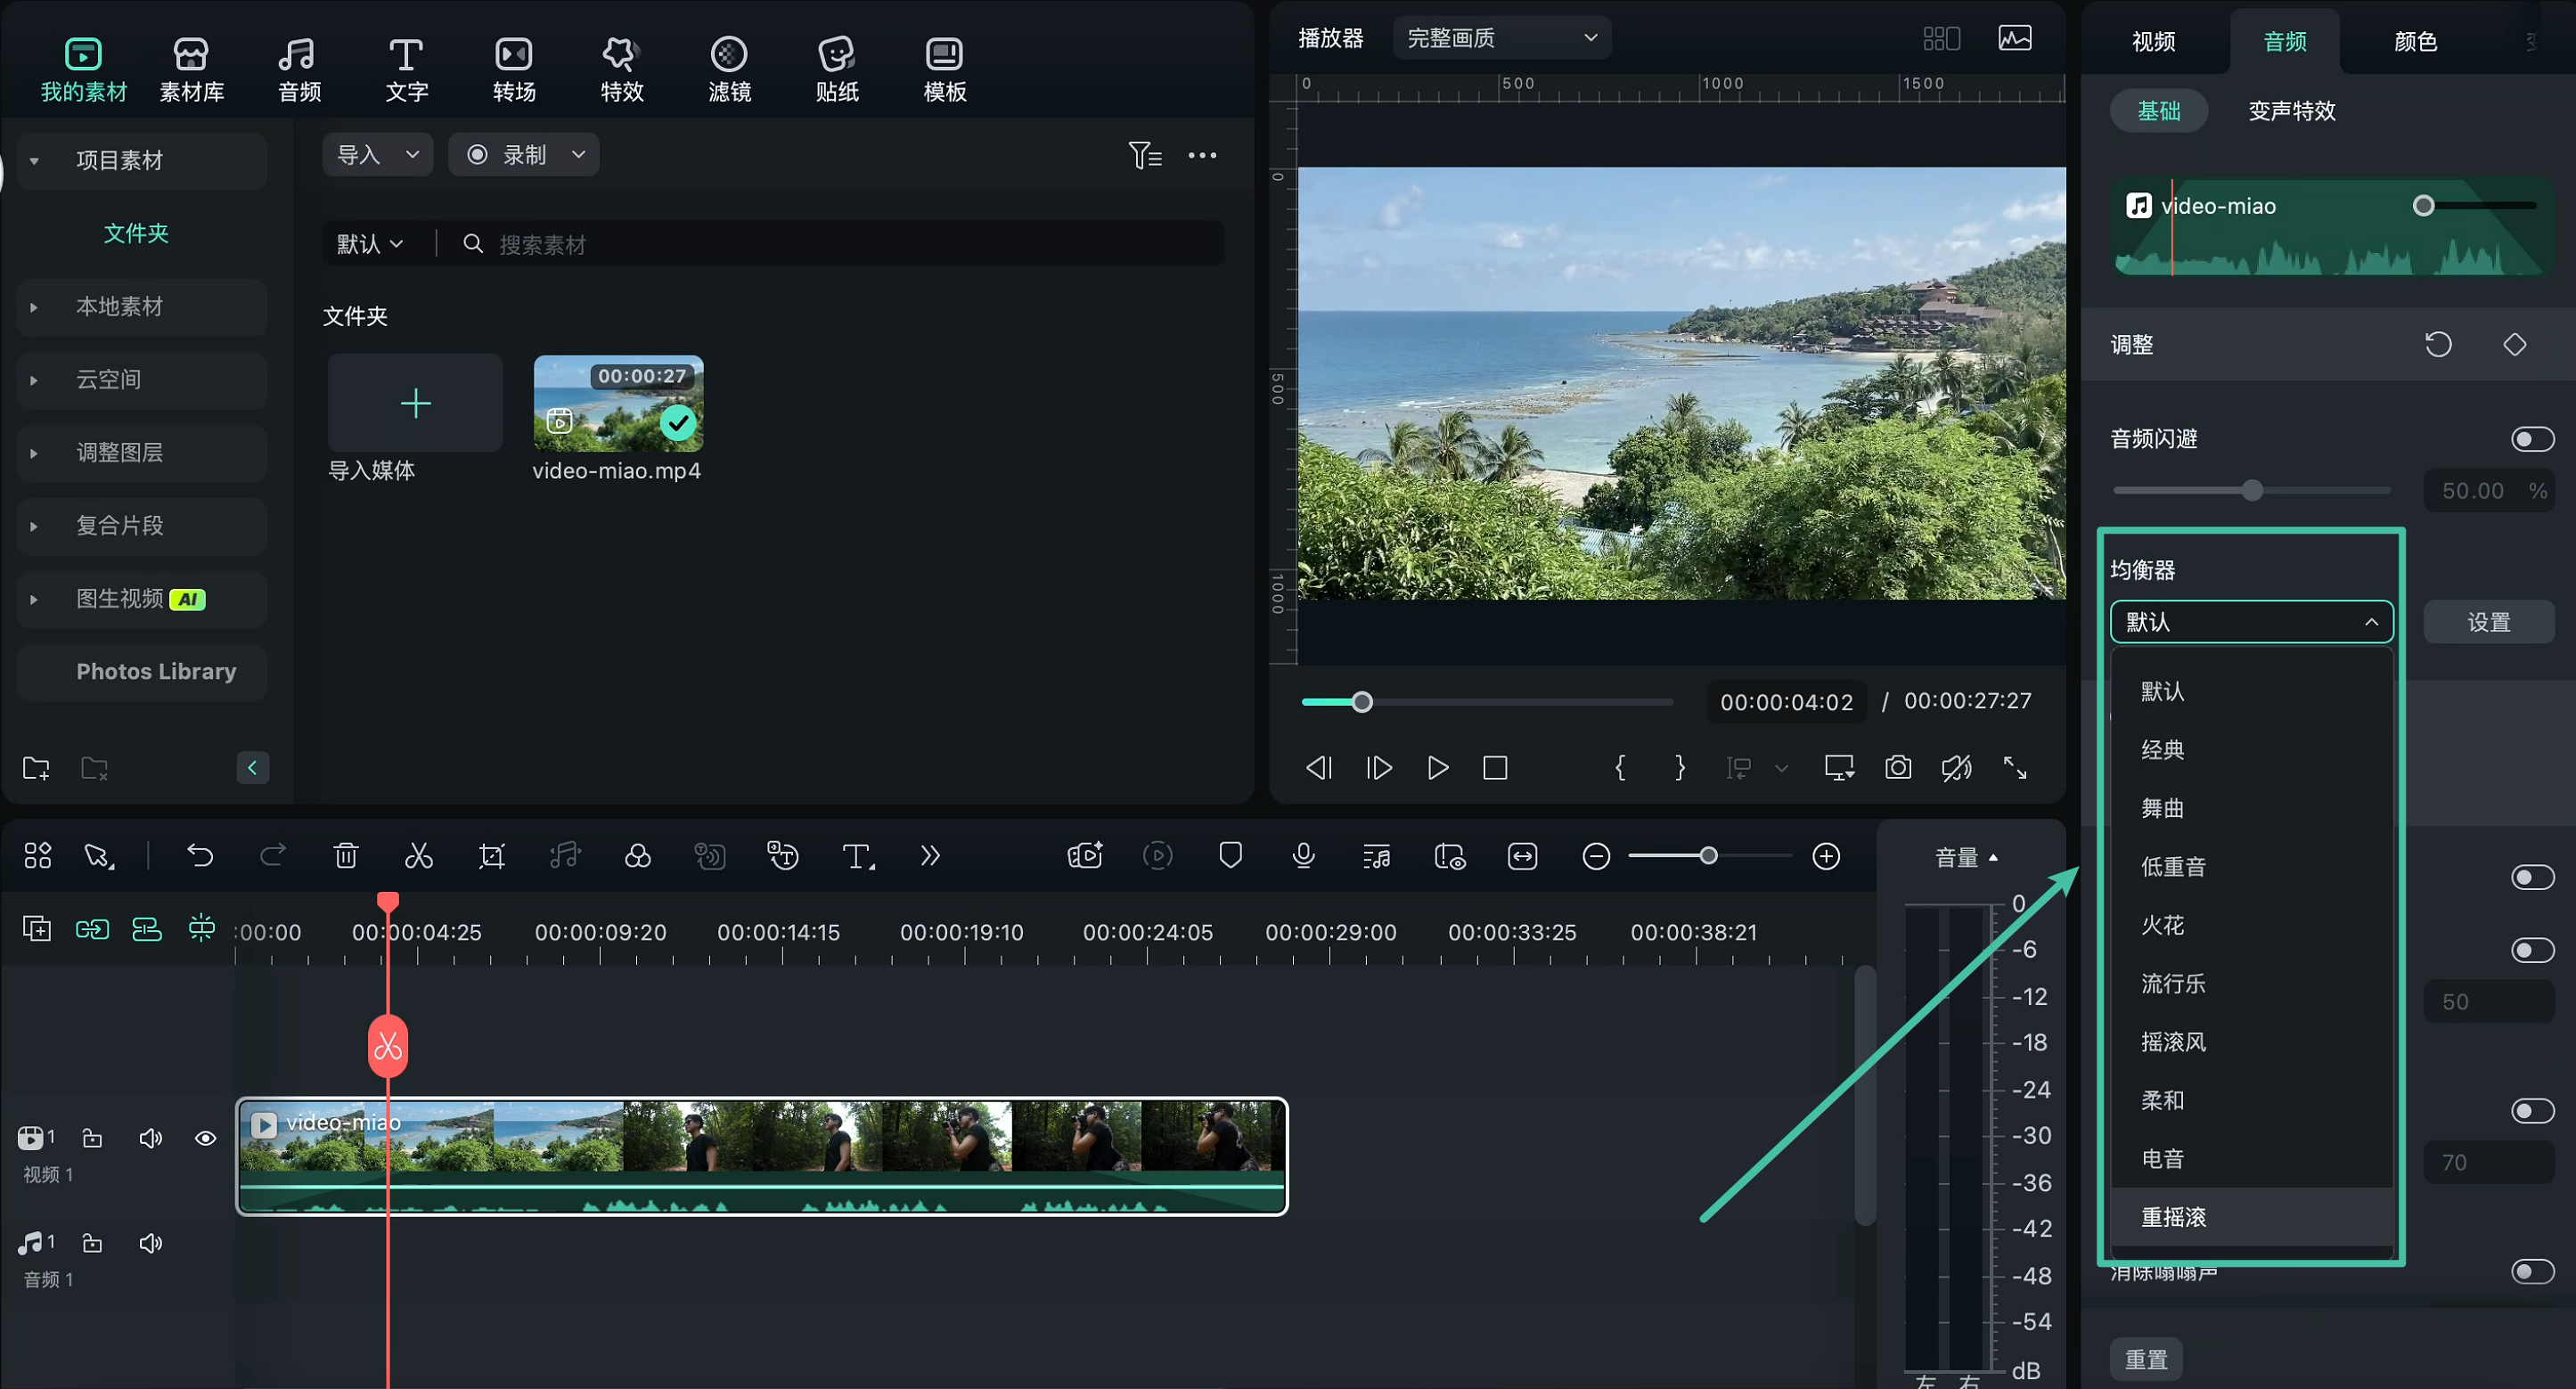Take a snapshot with the camera icon

[1897, 768]
